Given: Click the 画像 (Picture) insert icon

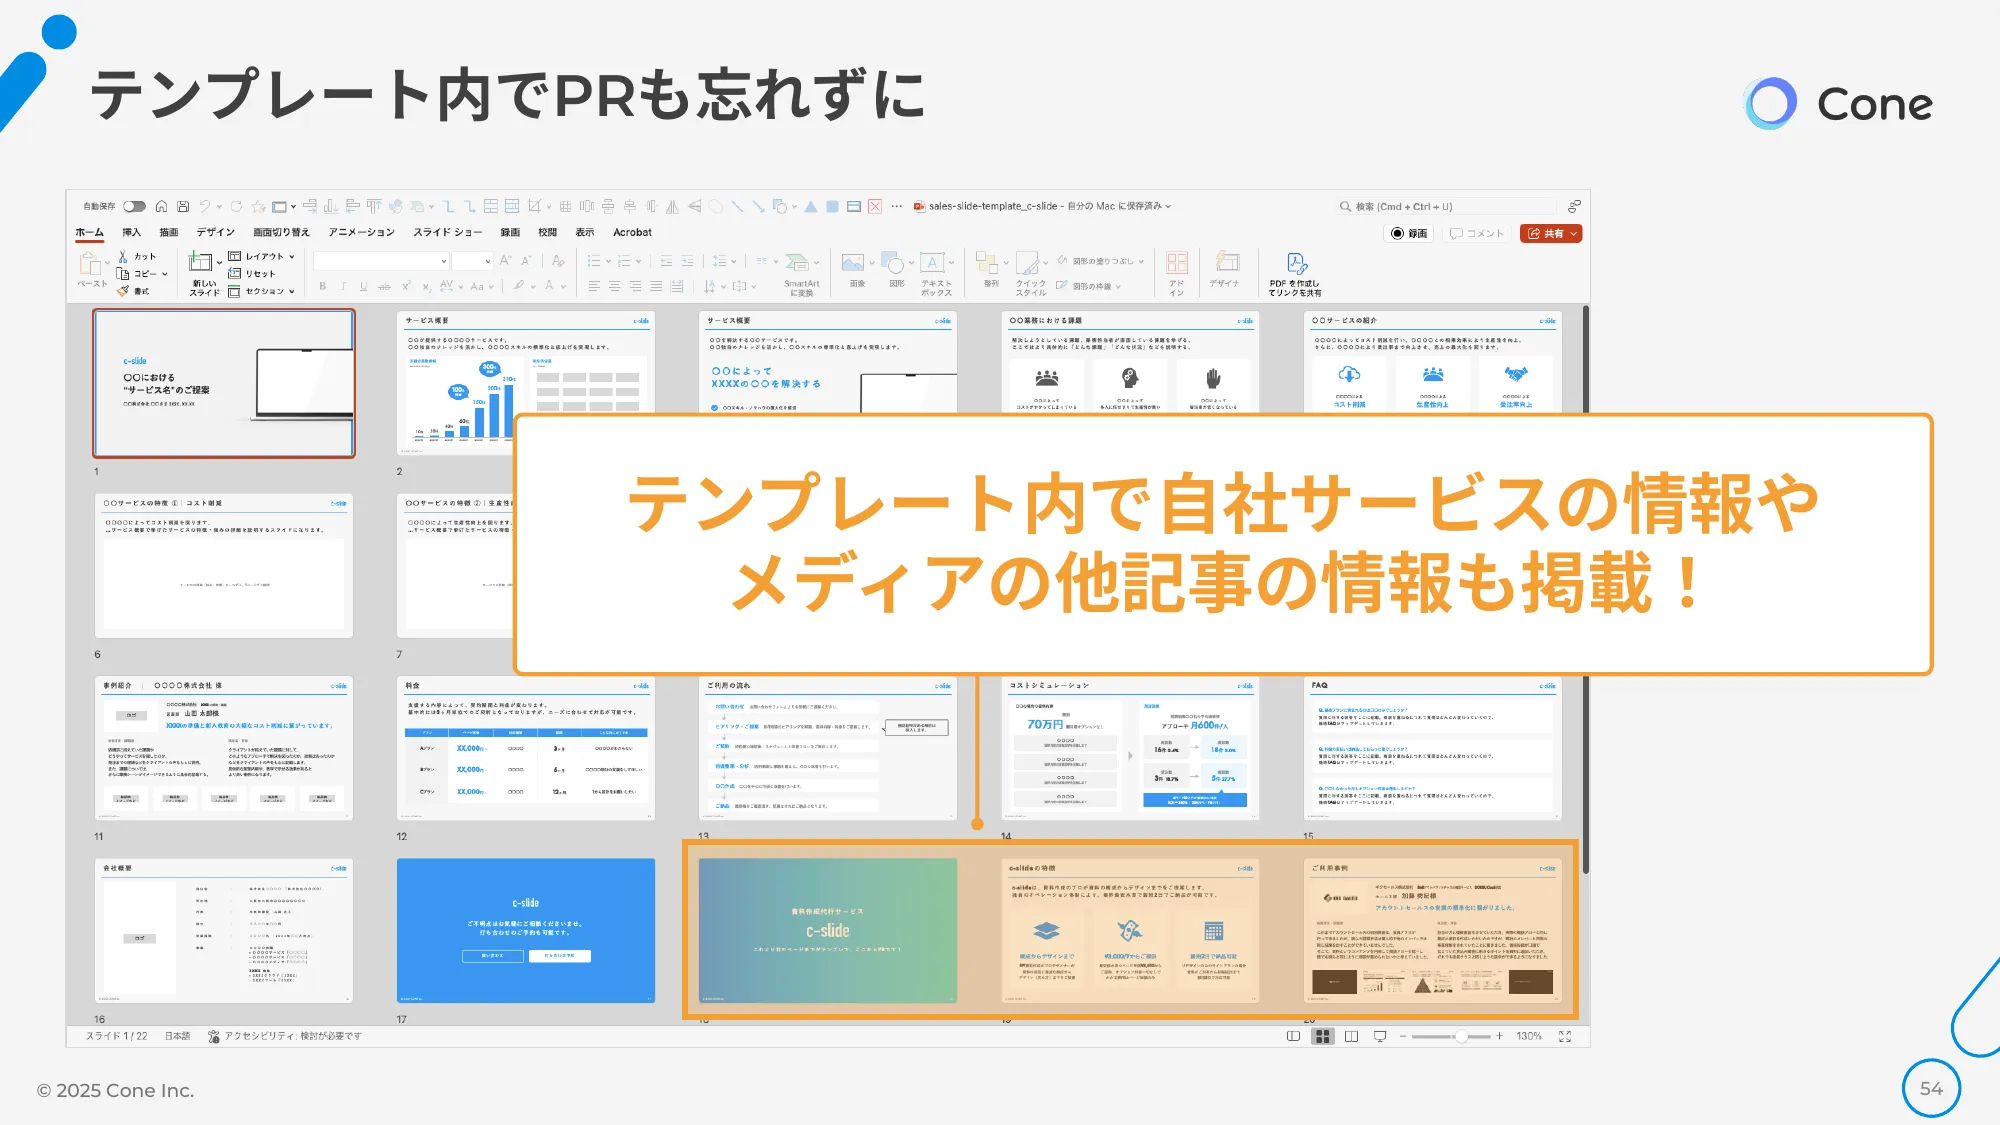Looking at the screenshot, I should tap(853, 261).
